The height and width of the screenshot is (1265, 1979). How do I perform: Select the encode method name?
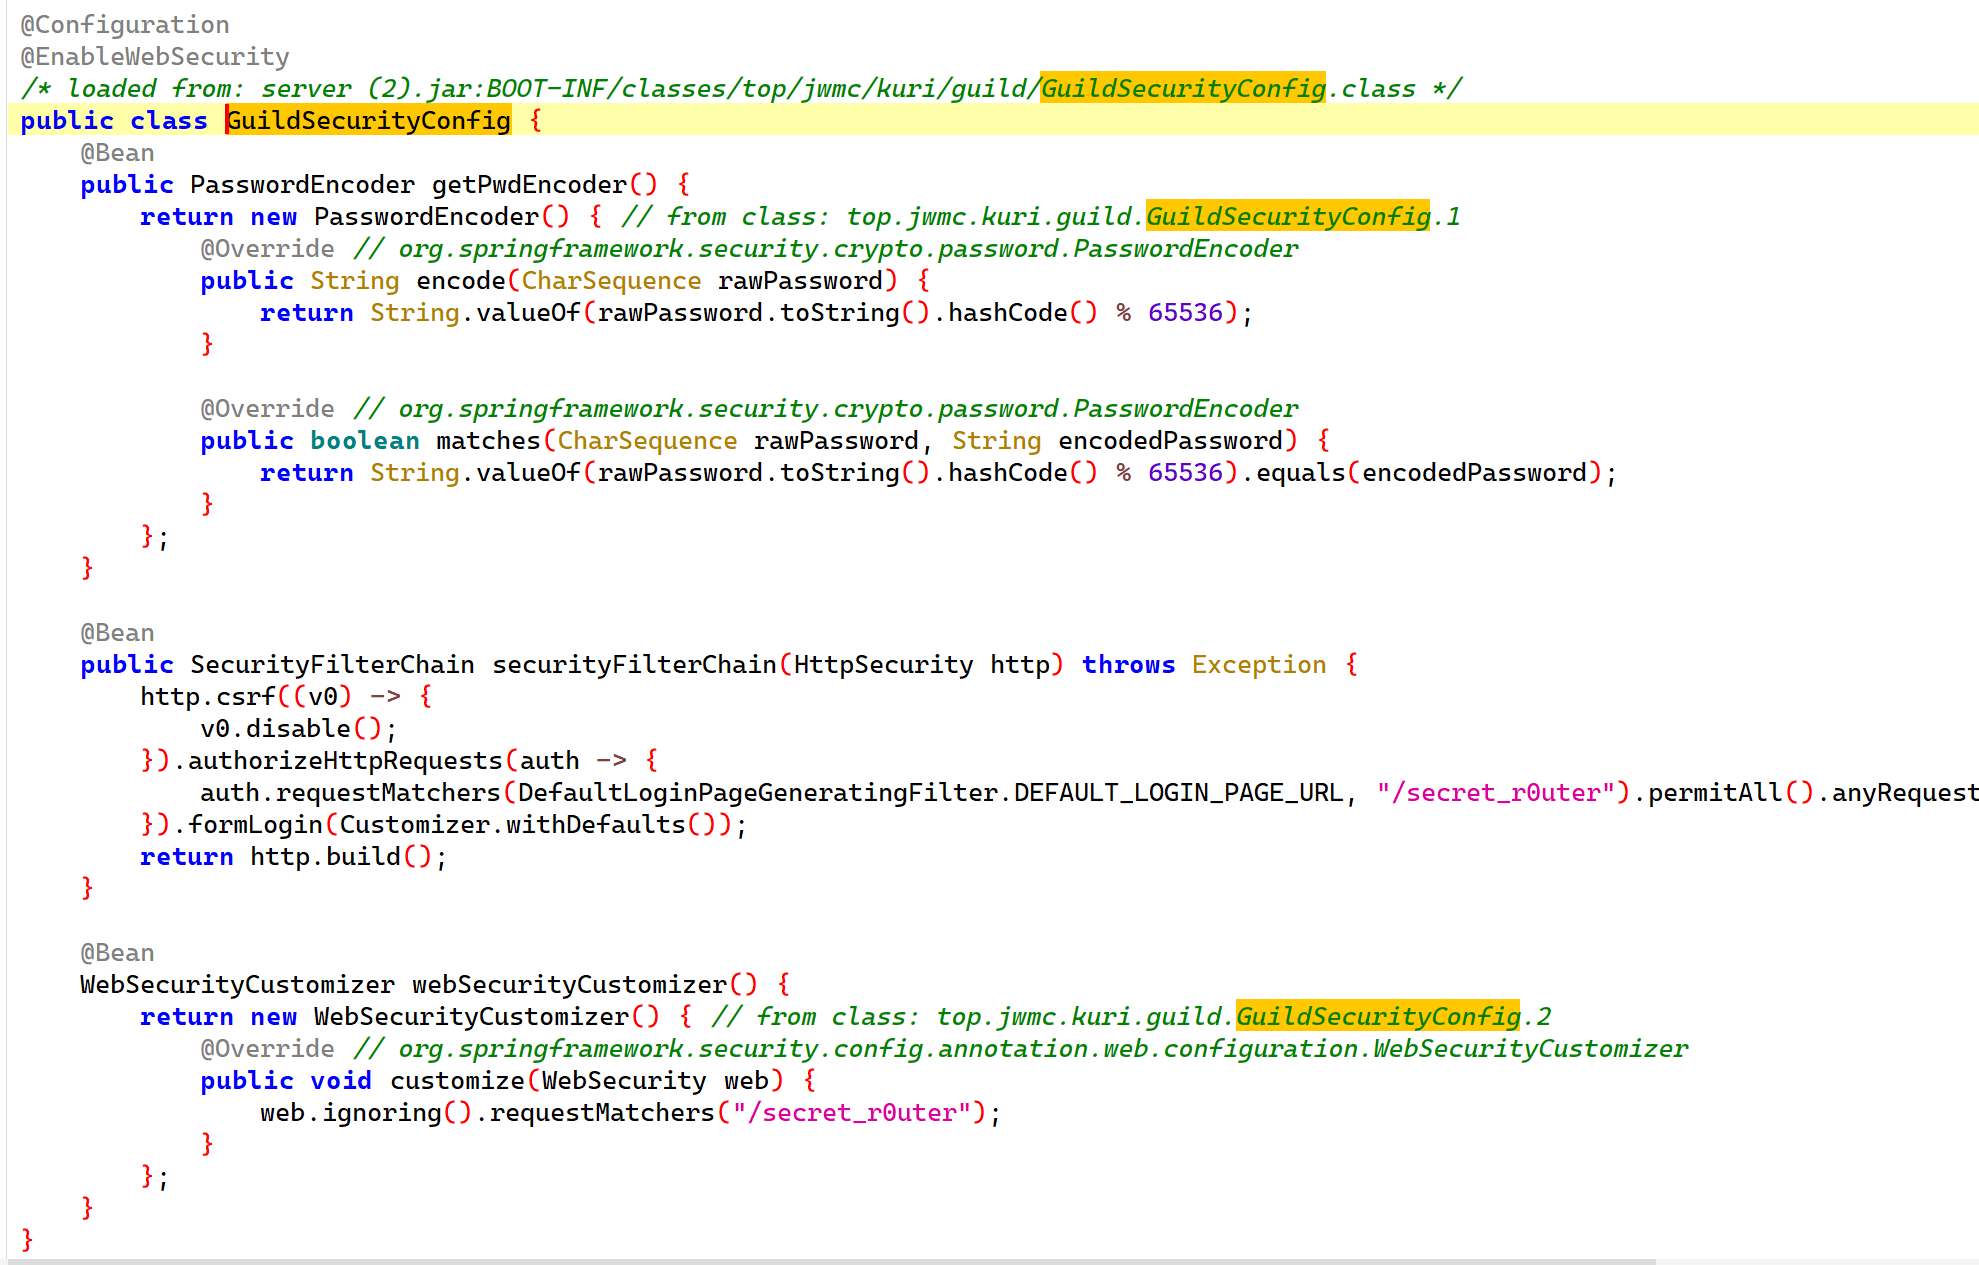click(x=461, y=281)
